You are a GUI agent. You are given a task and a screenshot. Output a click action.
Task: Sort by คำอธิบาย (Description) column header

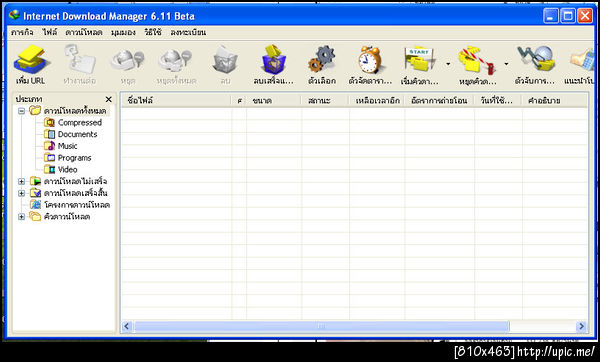point(554,100)
